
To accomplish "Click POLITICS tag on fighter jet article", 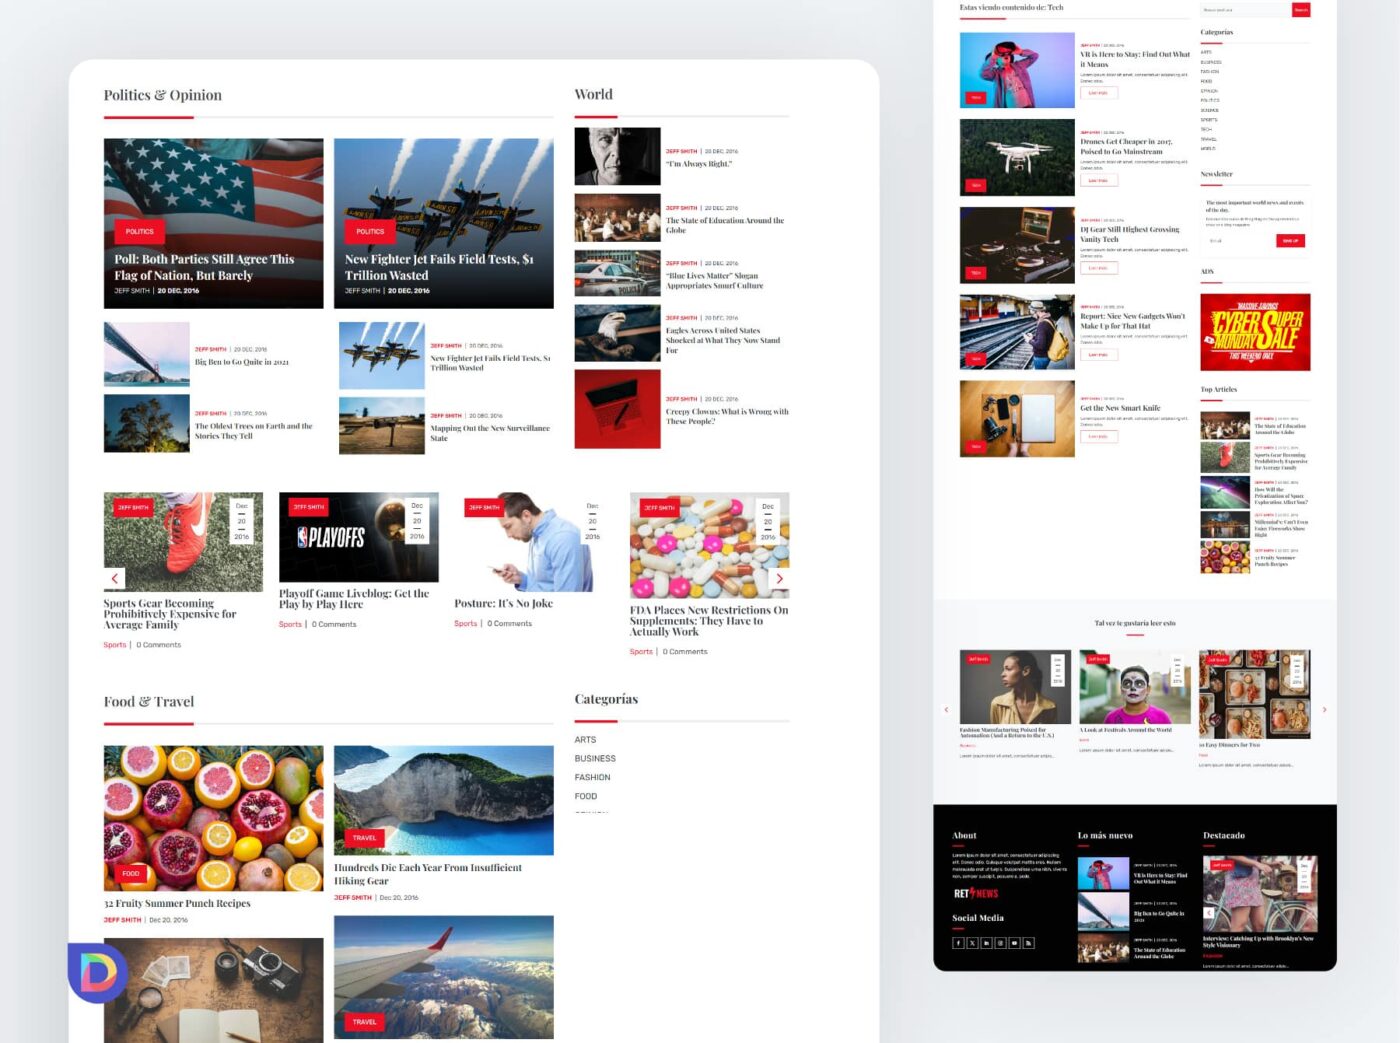I will point(370,231).
